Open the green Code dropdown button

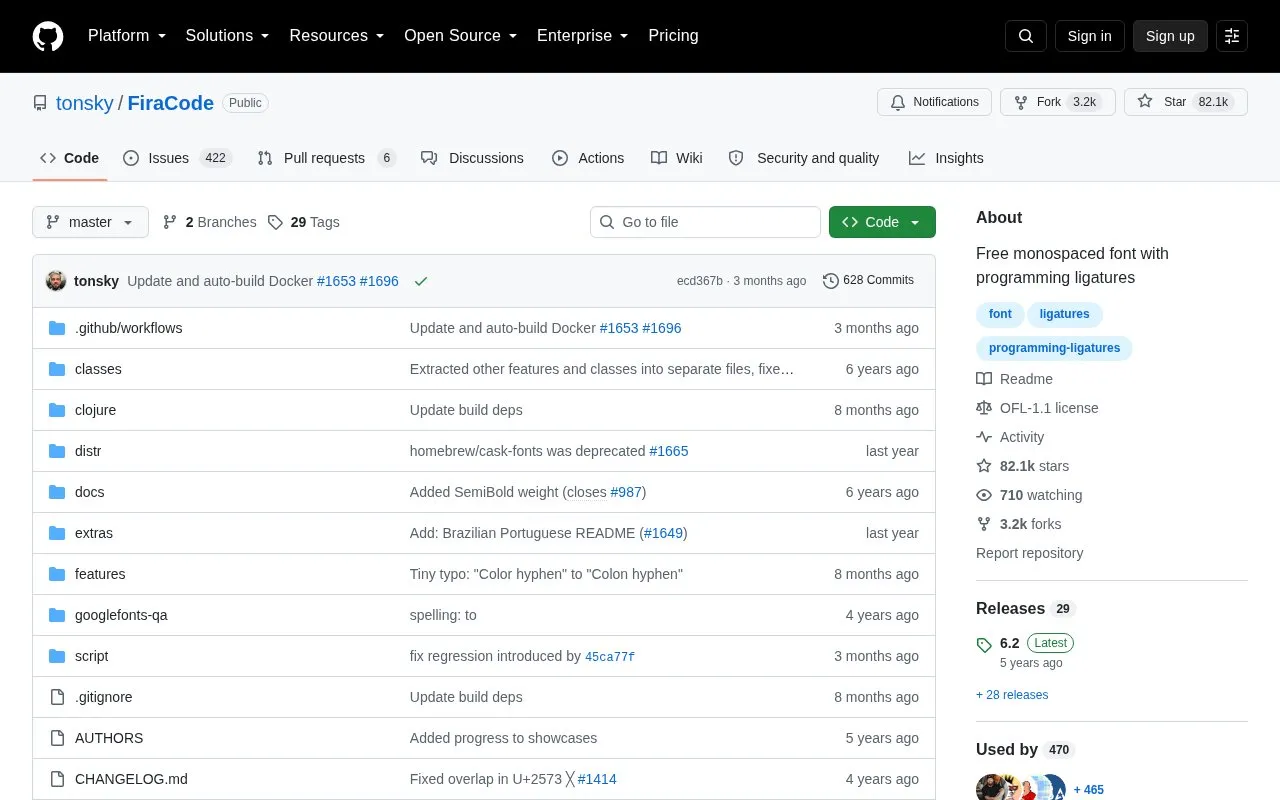pos(882,222)
